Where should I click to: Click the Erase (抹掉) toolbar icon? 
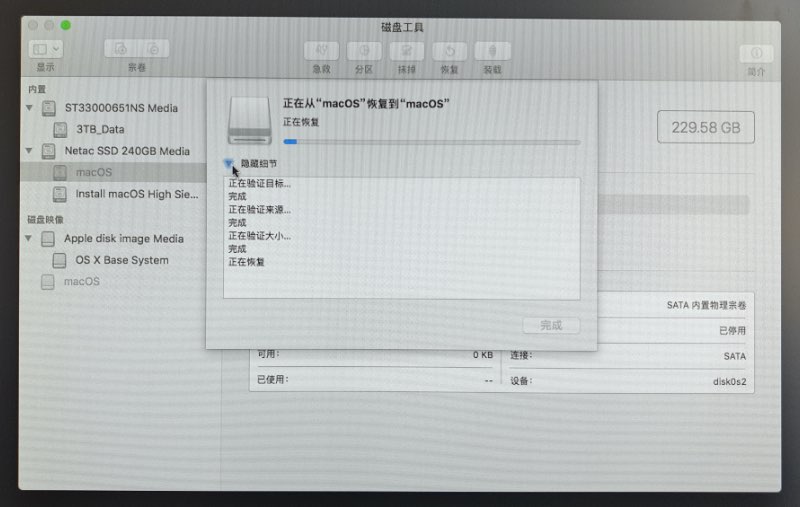(x=407, y=51)
